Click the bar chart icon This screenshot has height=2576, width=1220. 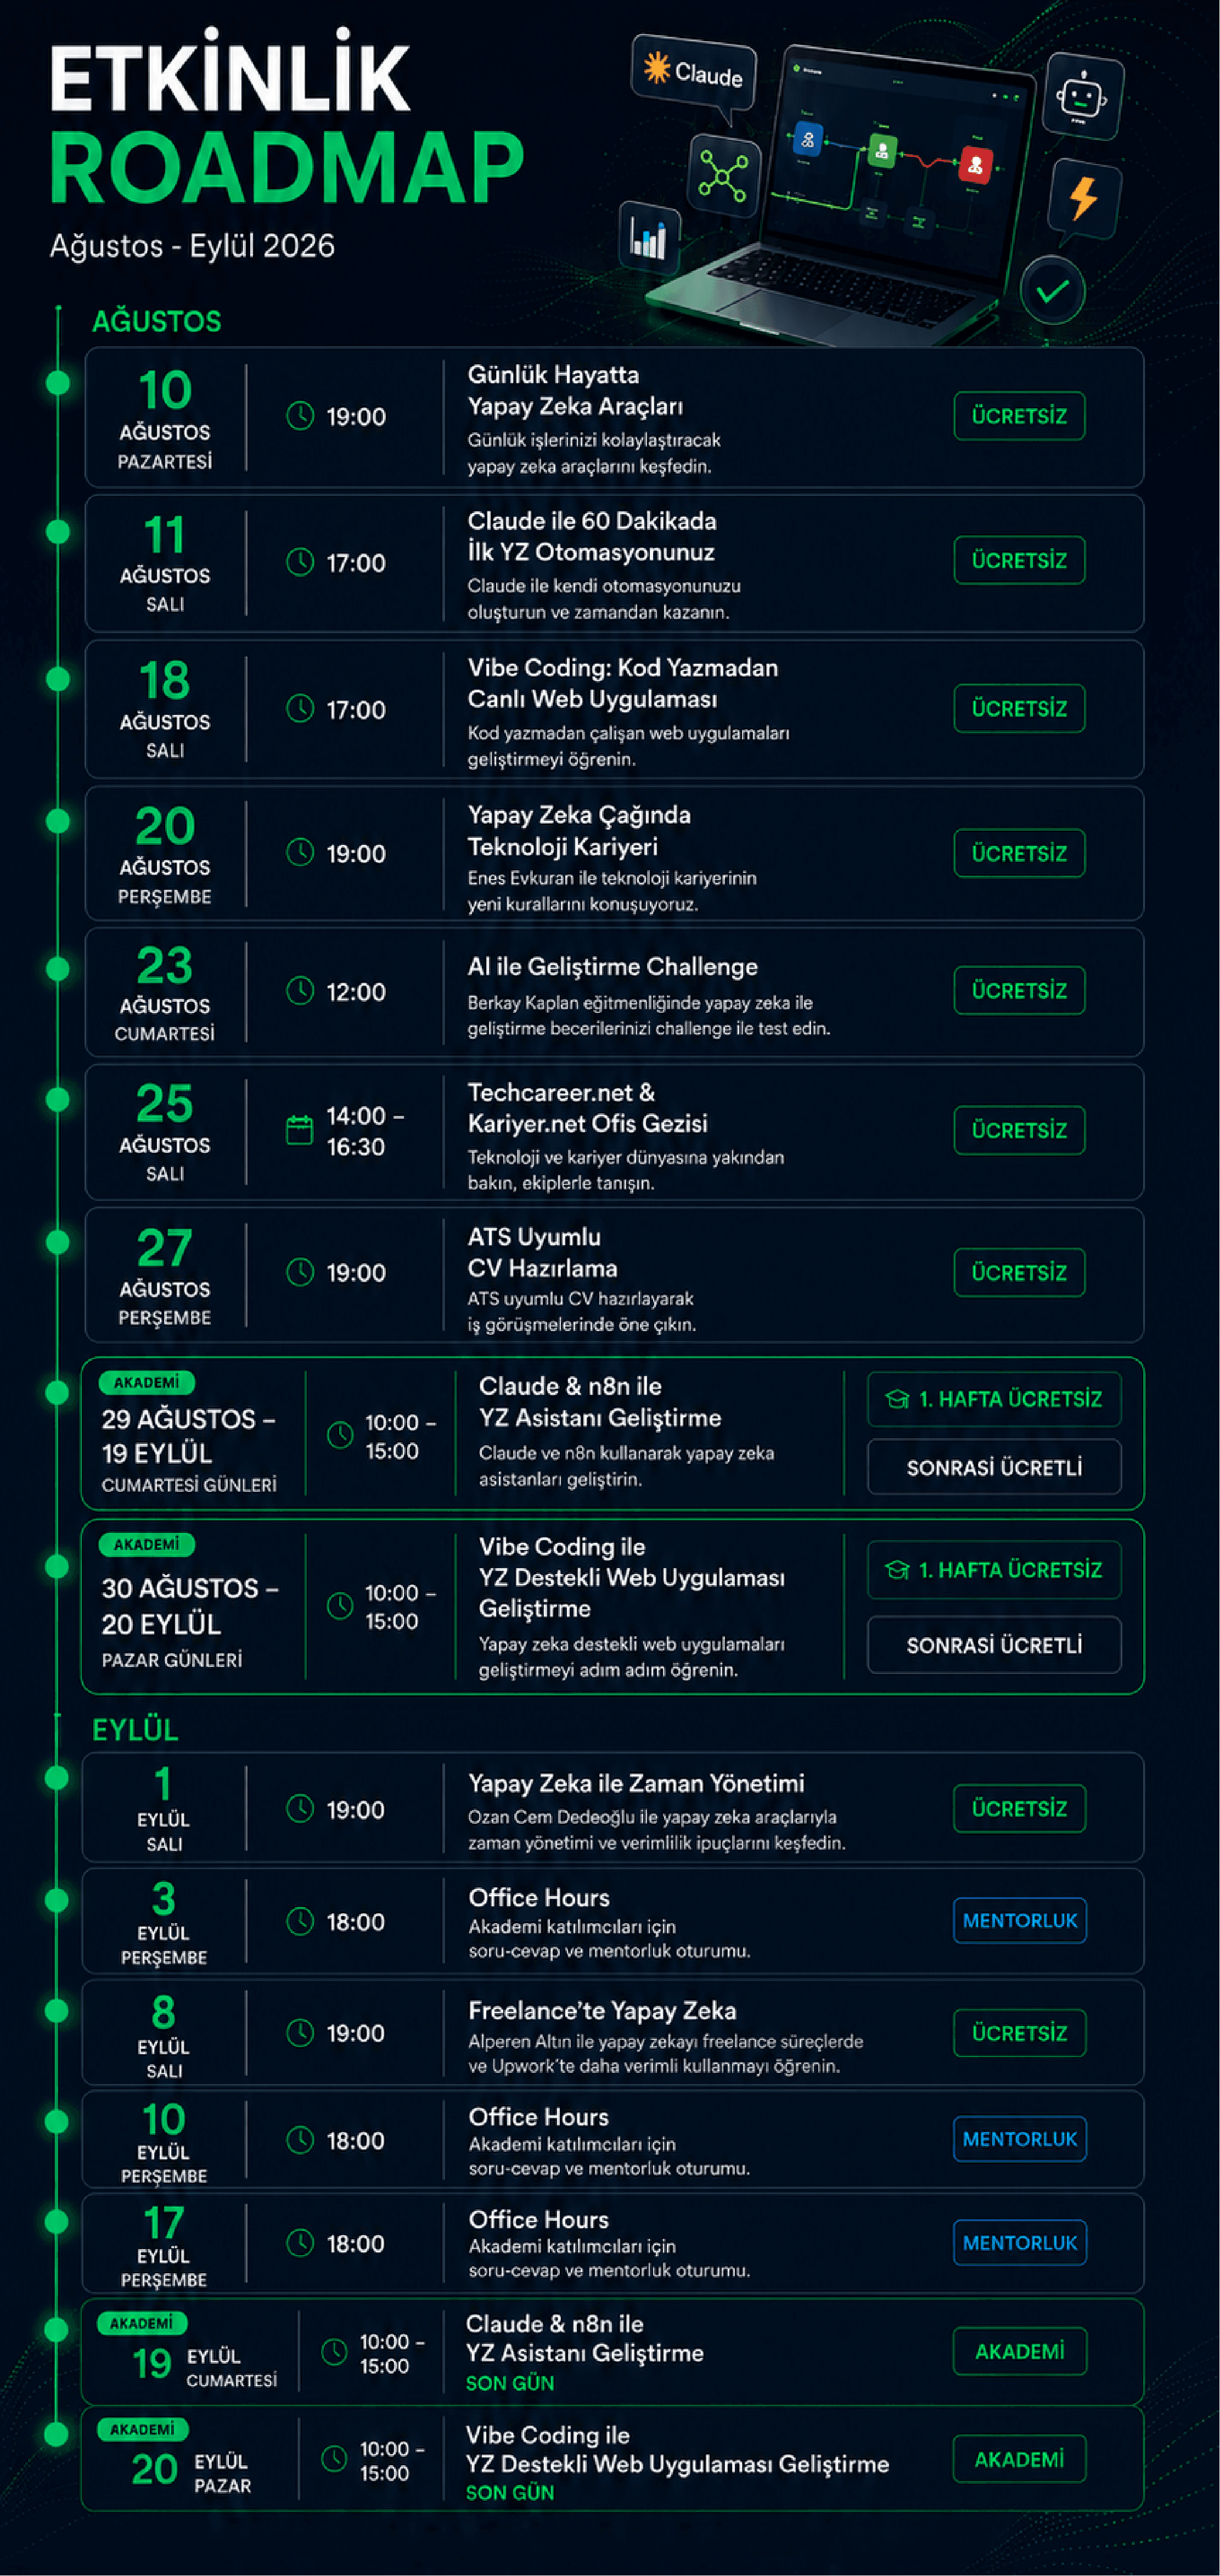649,236
